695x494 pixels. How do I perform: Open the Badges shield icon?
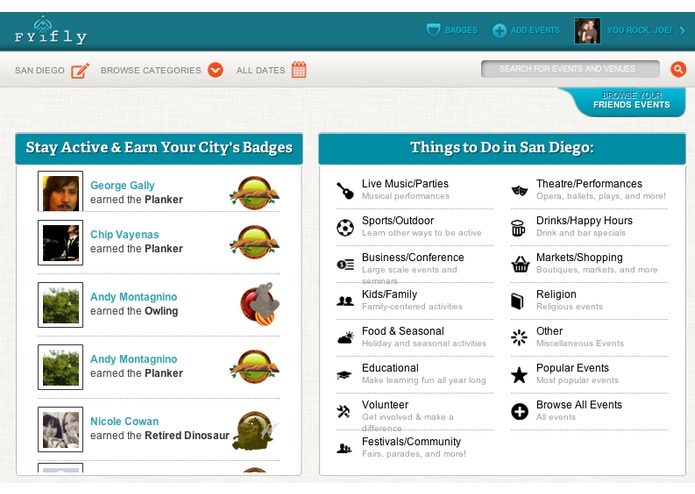pos(433,30)
